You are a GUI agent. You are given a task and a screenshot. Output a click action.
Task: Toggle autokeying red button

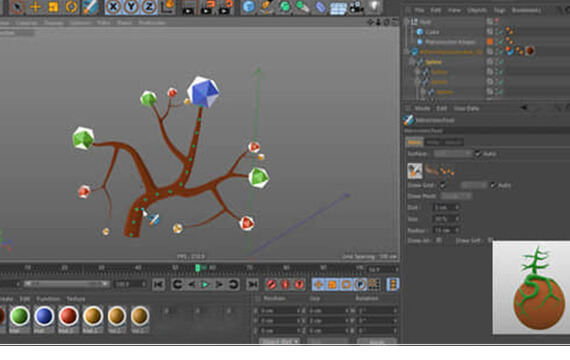(x=285, y=284)
